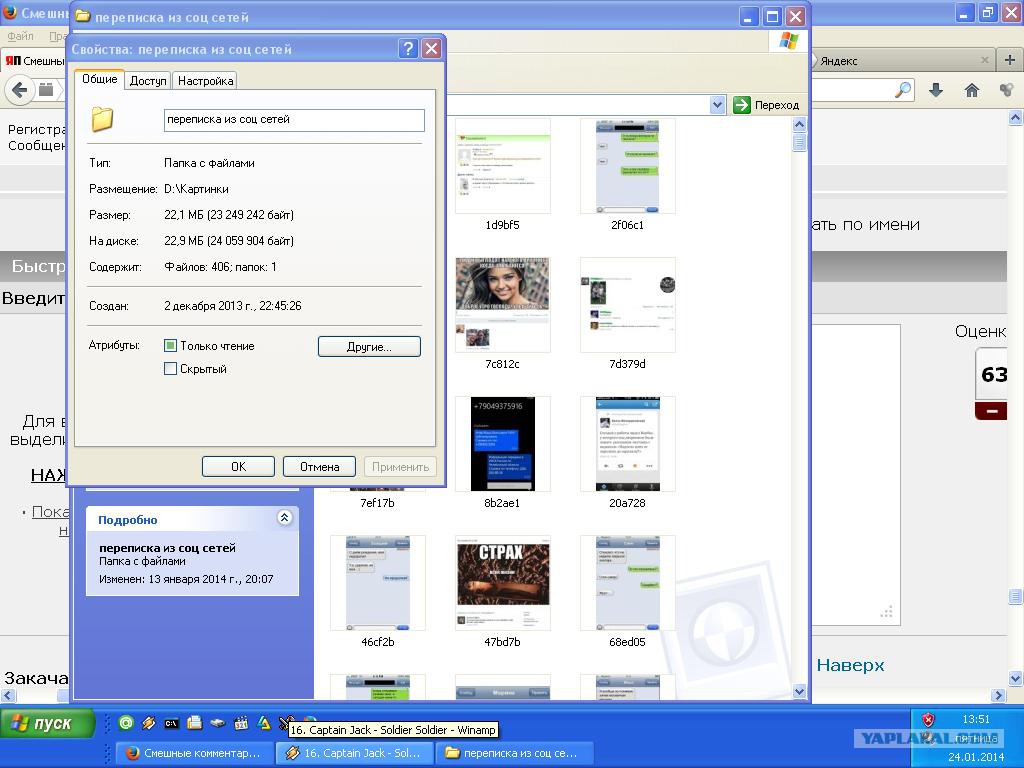This screenshot has width=1024, height=768.
Task: Toggle the Только чтение checkbox
Action: (170, 345)
